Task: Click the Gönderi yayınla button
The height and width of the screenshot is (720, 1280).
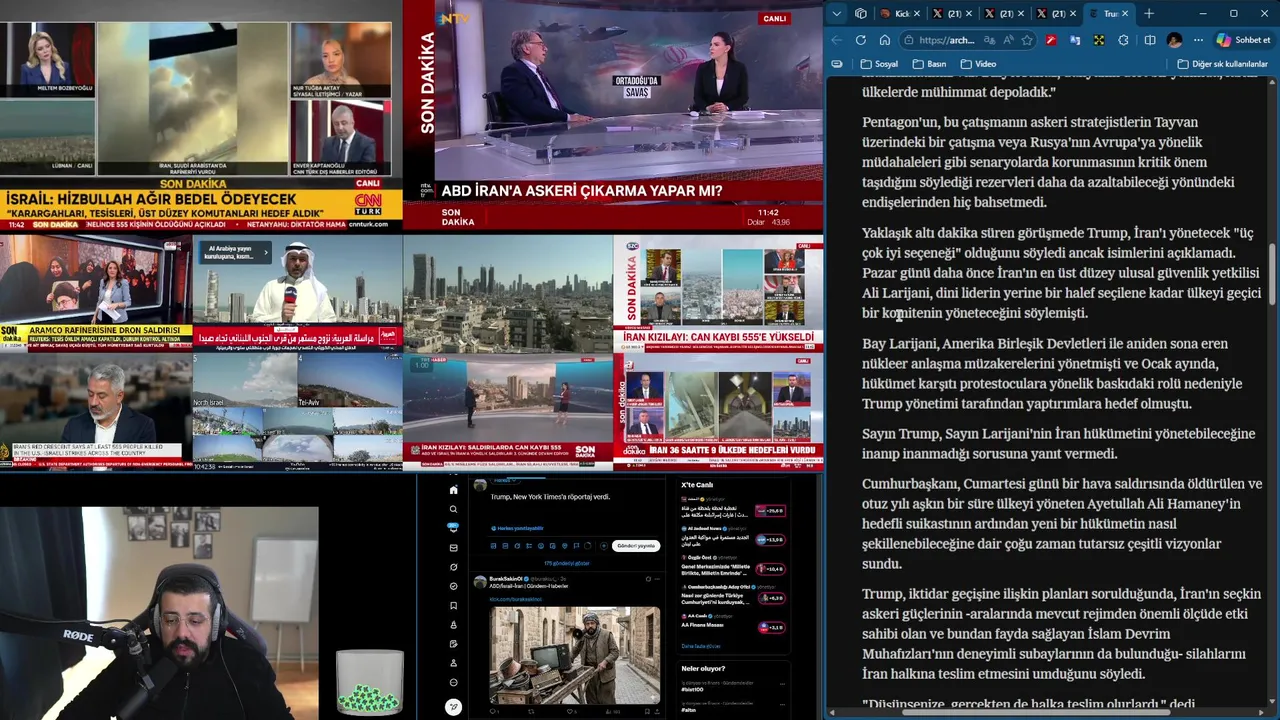Action: click(x=636, y=546)
